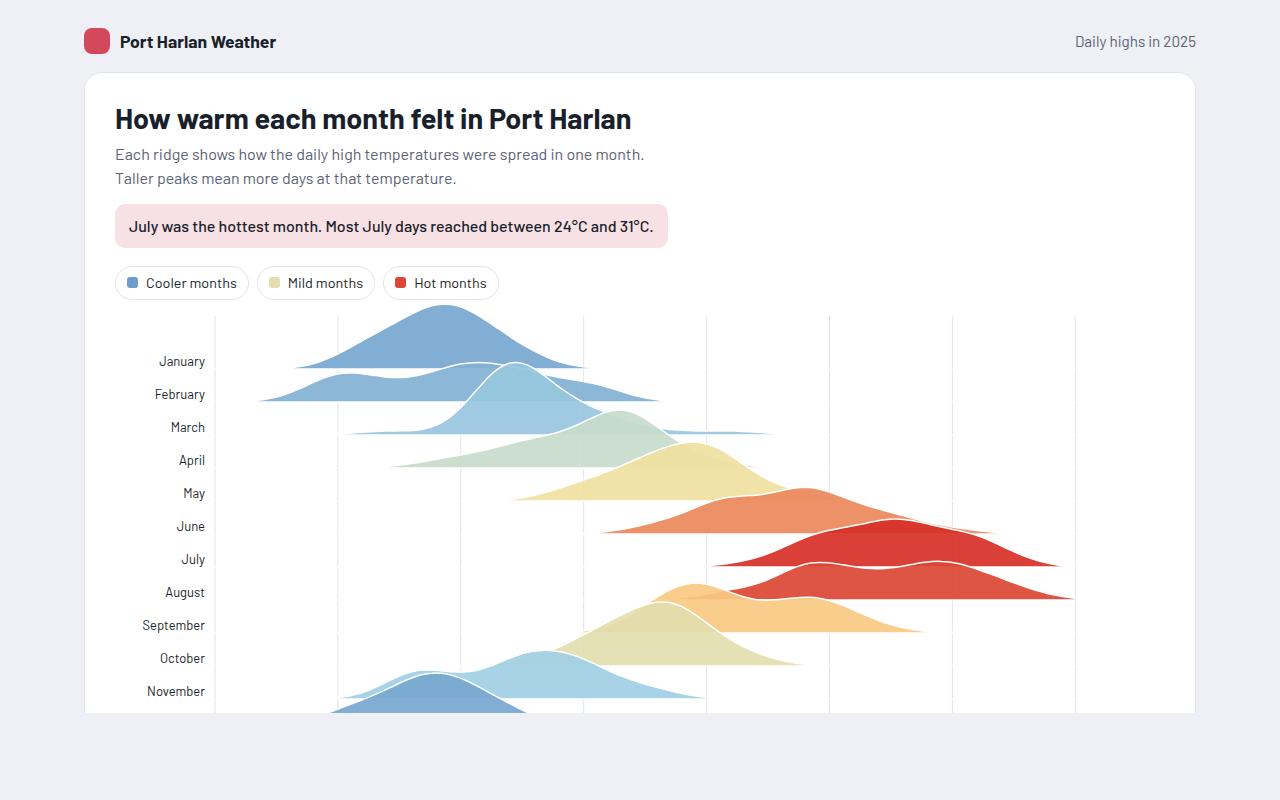Select the July month label
Screen dimensions: 1280x800
coord(193,560)
